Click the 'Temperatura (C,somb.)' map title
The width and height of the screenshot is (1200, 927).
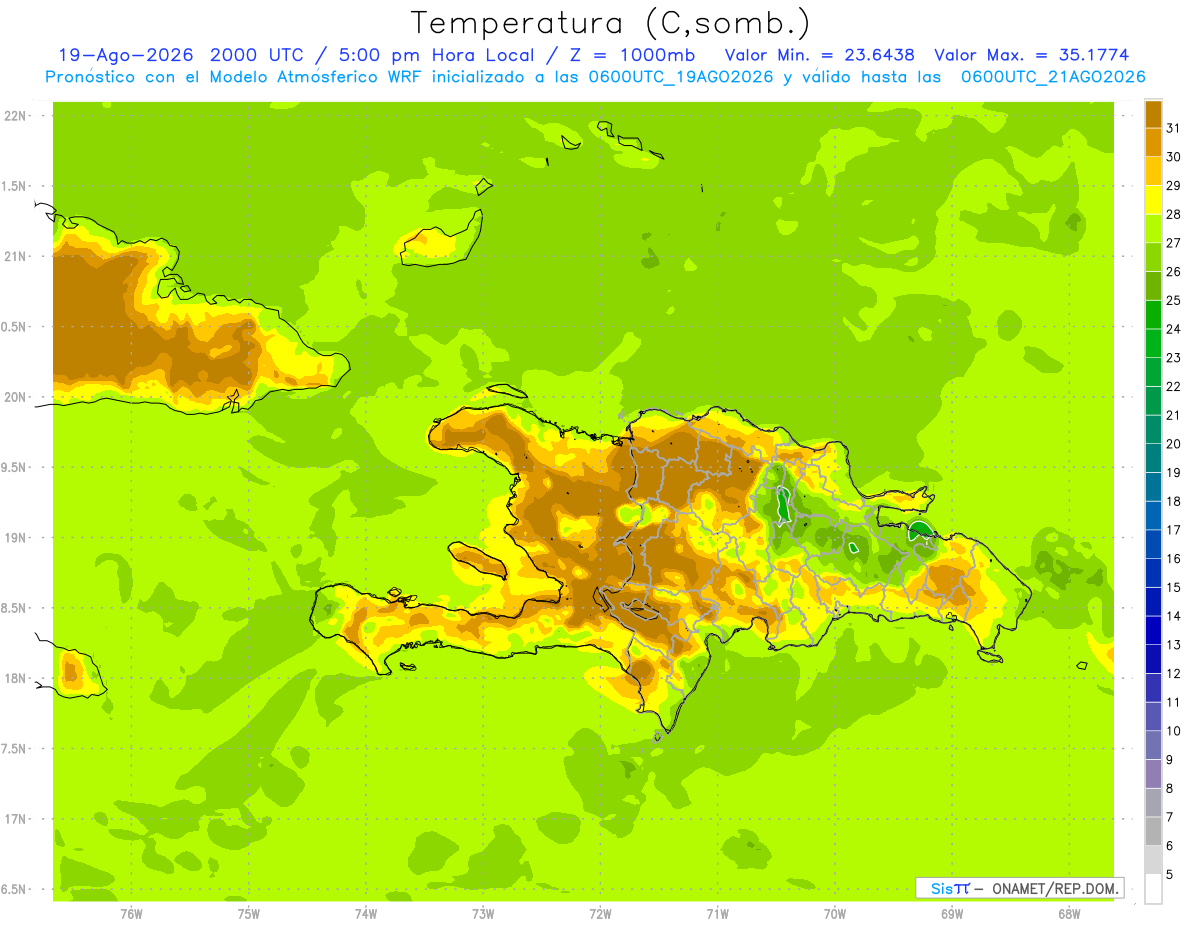click(x=611, y=23)
